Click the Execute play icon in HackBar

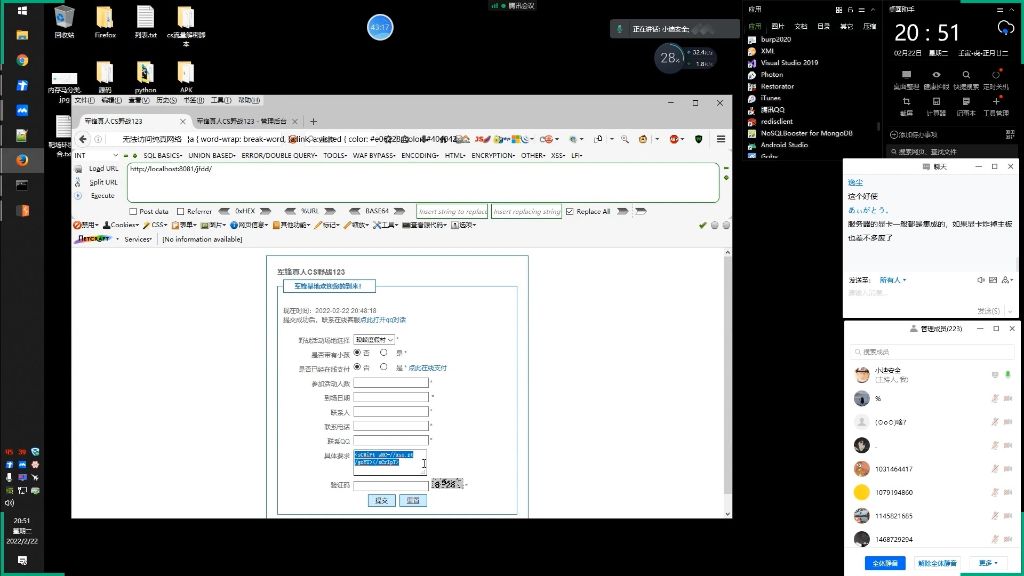pyautogui.click(x=78, y=196)
